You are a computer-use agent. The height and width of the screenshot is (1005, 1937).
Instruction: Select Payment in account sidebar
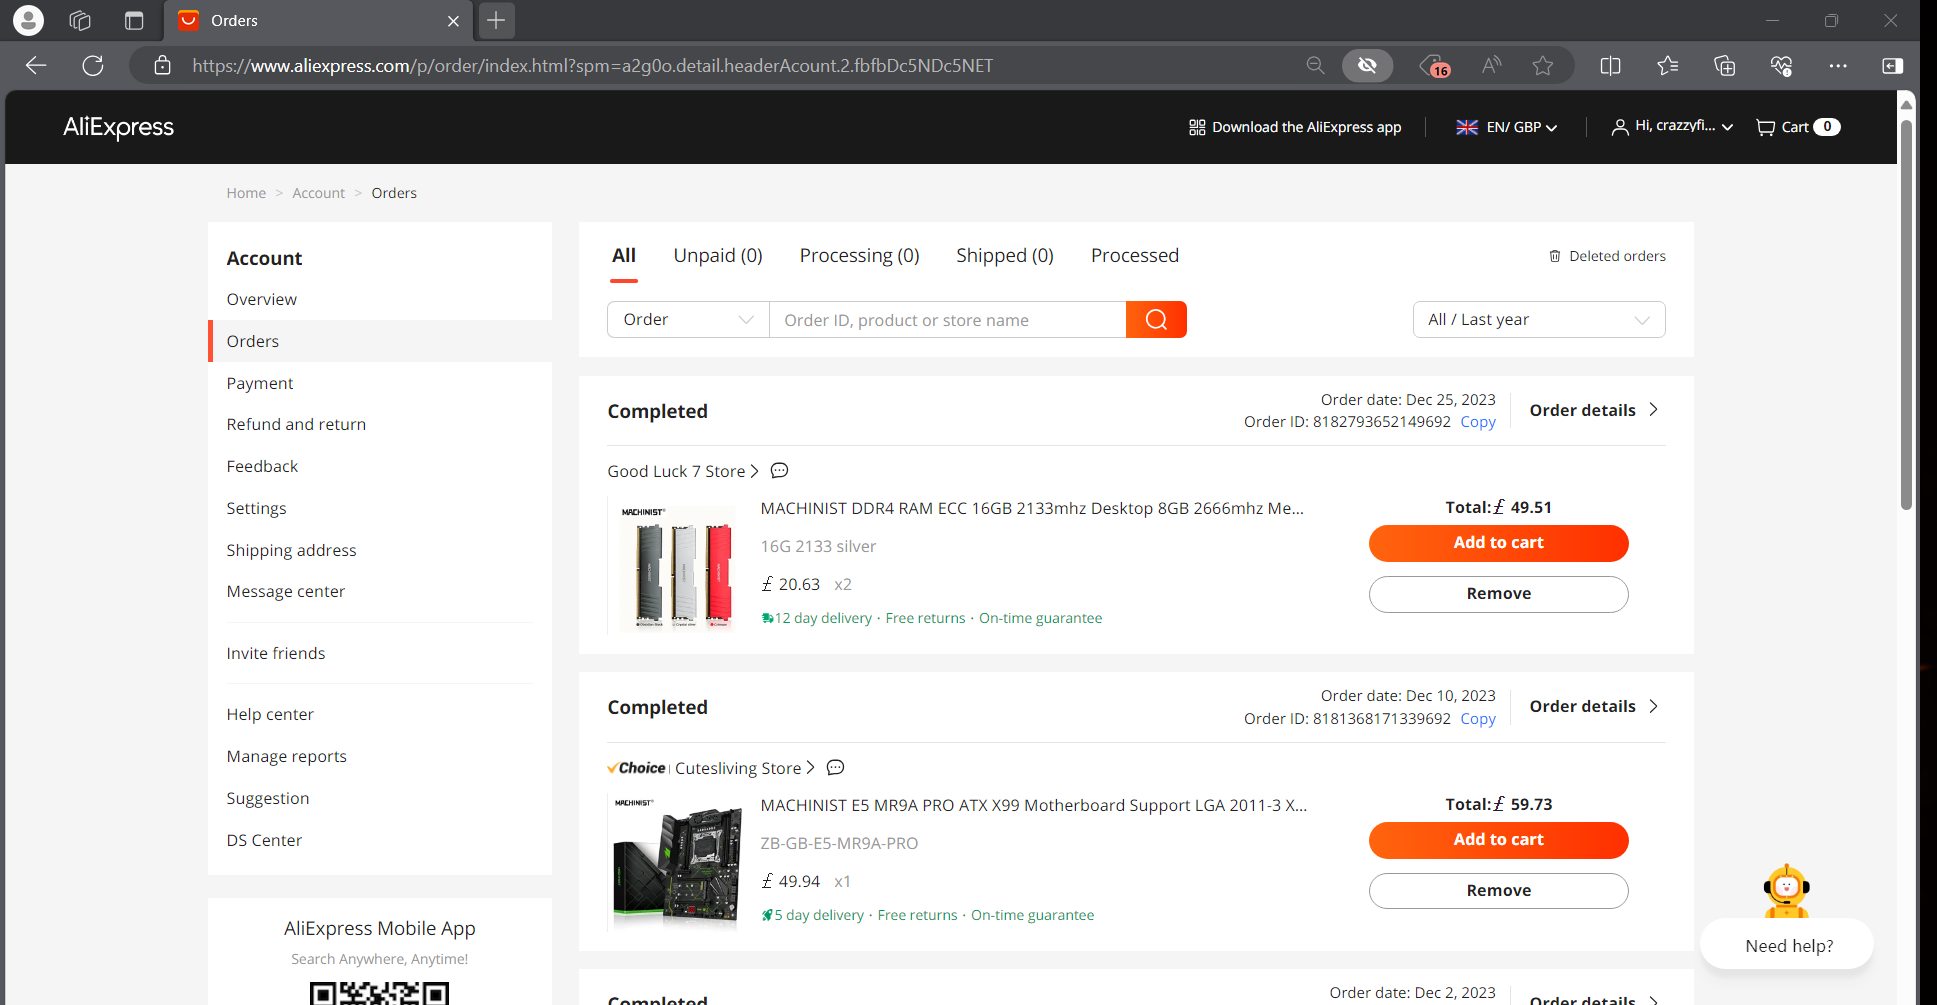coord(259,383)
